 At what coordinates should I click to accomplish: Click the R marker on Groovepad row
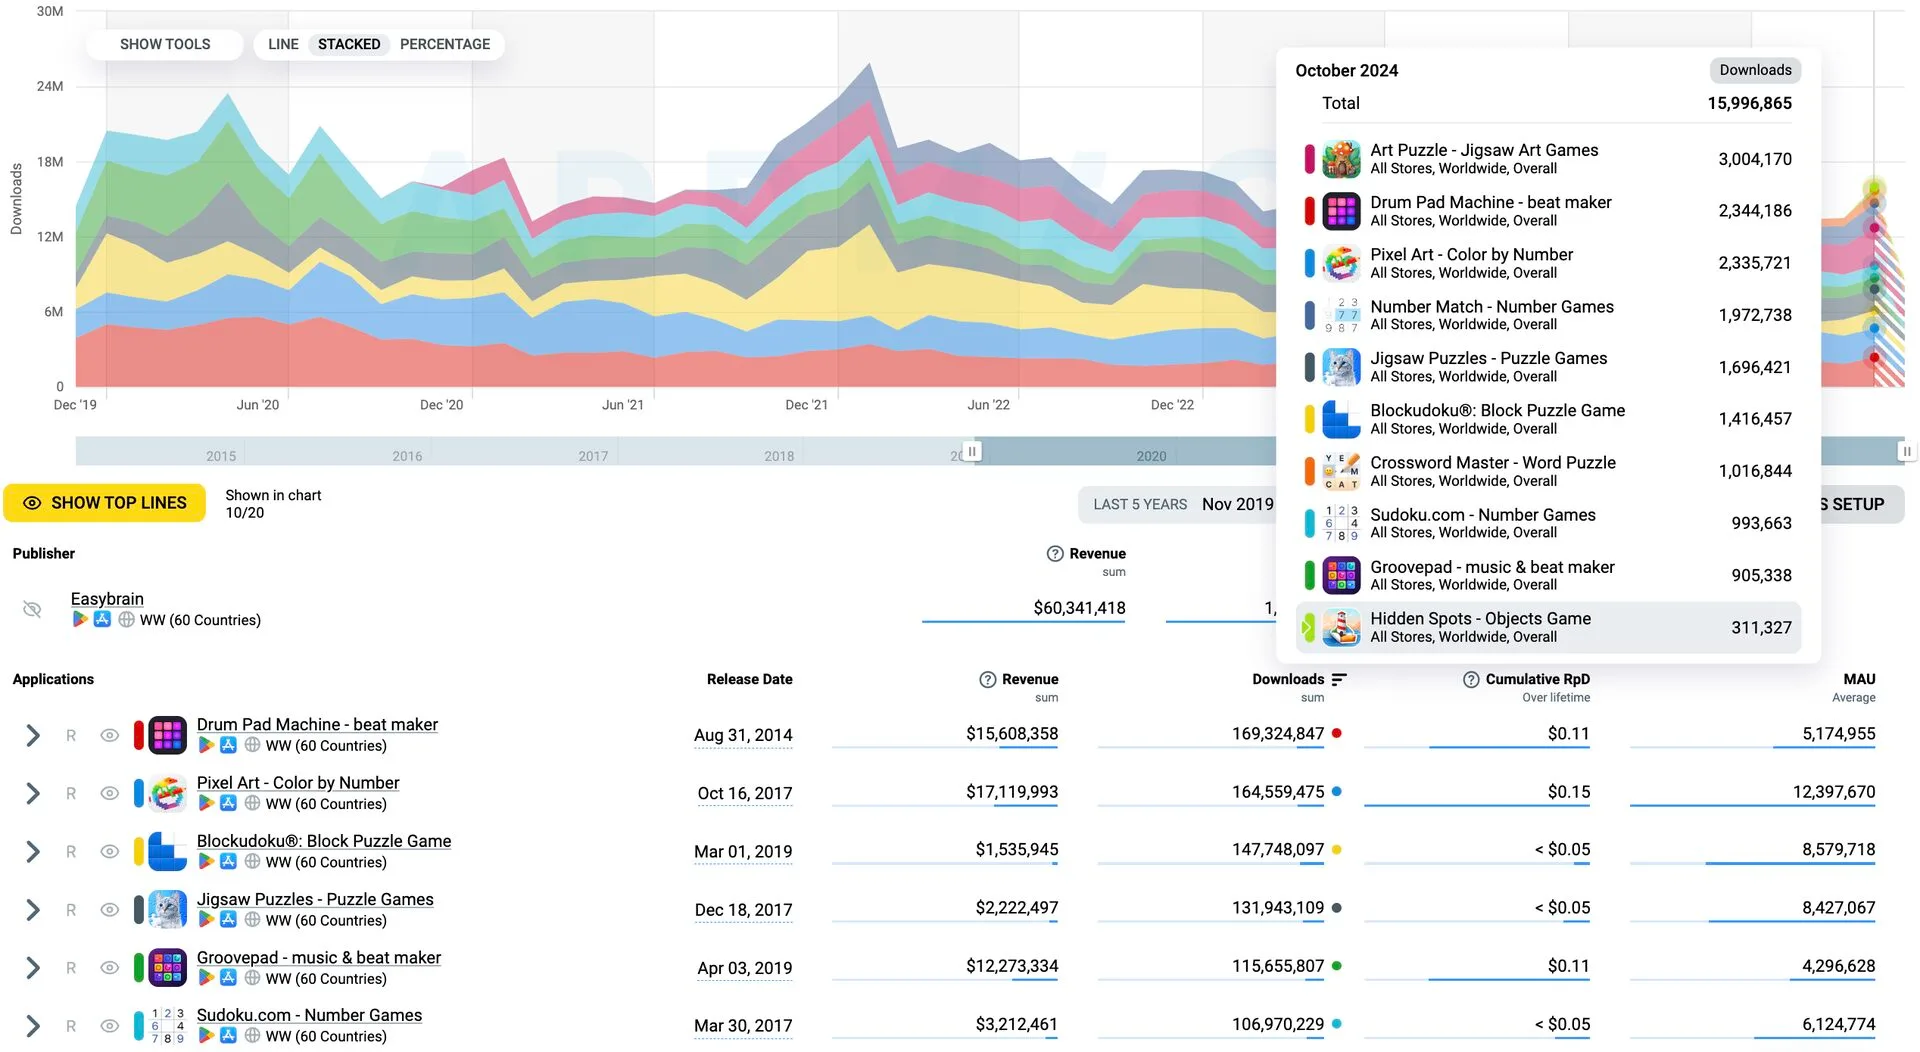tap(71, 968)
